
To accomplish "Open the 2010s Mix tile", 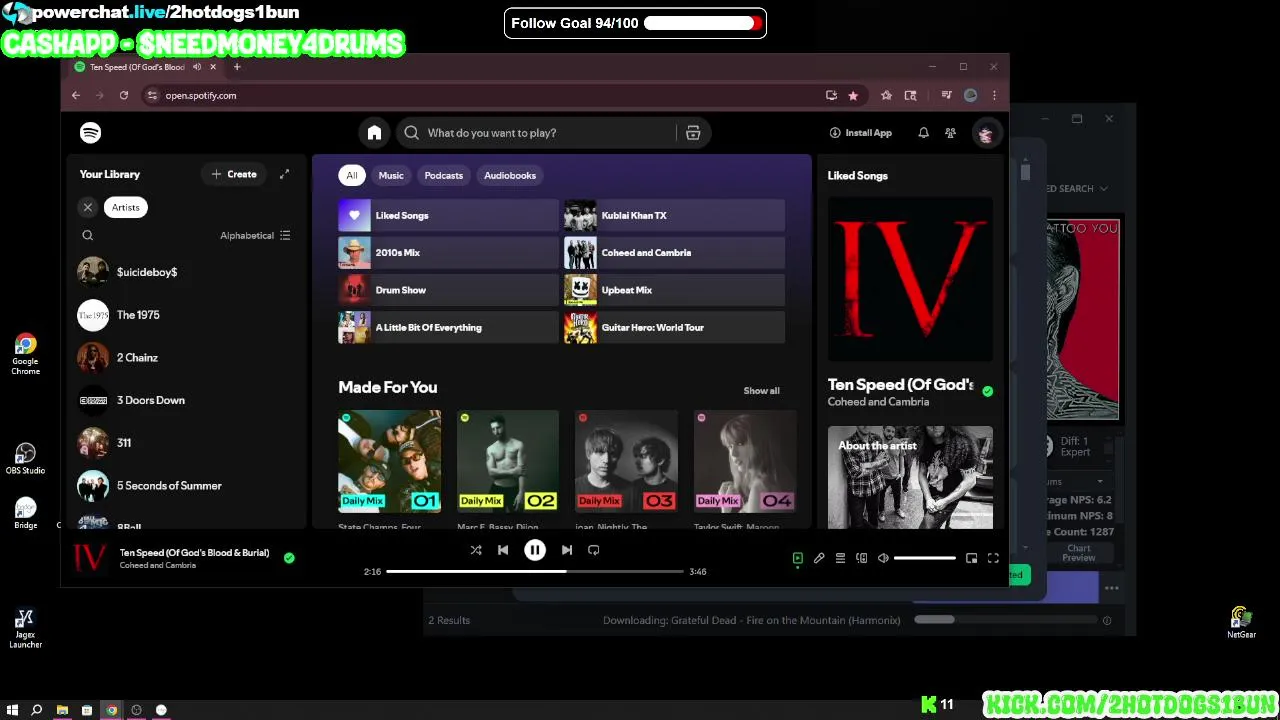I will coord(448,253).
